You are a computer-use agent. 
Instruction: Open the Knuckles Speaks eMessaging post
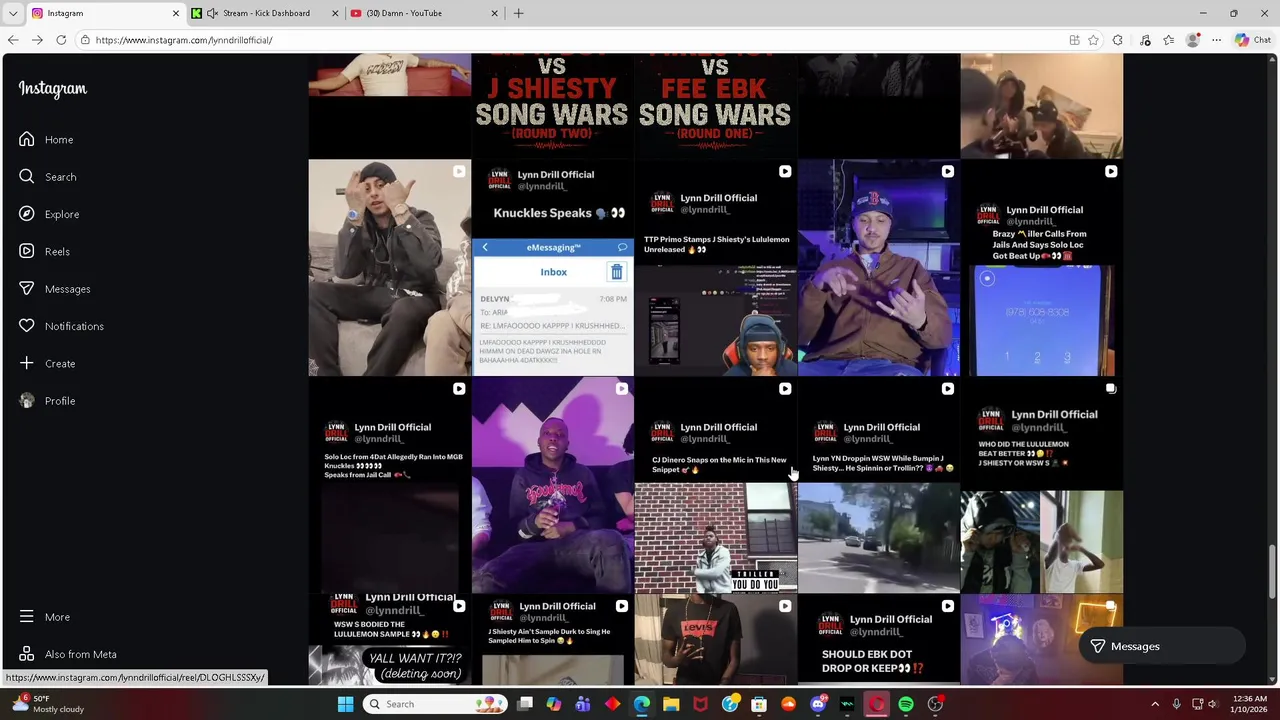552,268
